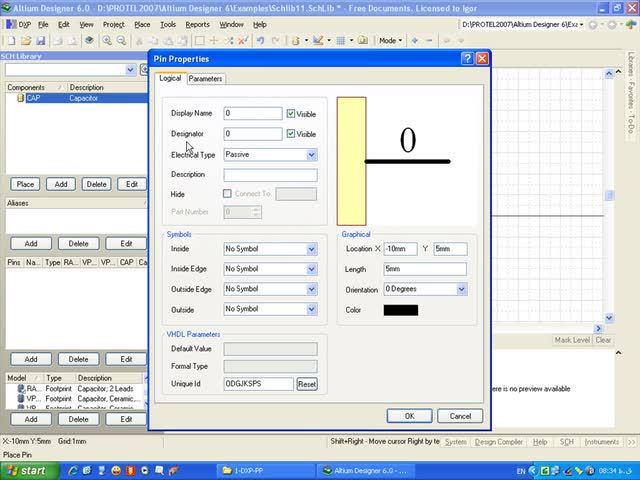Open the Electrical Type dropdown
The width and height of the screenshot is (640, 480).
pyautogui.click(x=311, y=155)
